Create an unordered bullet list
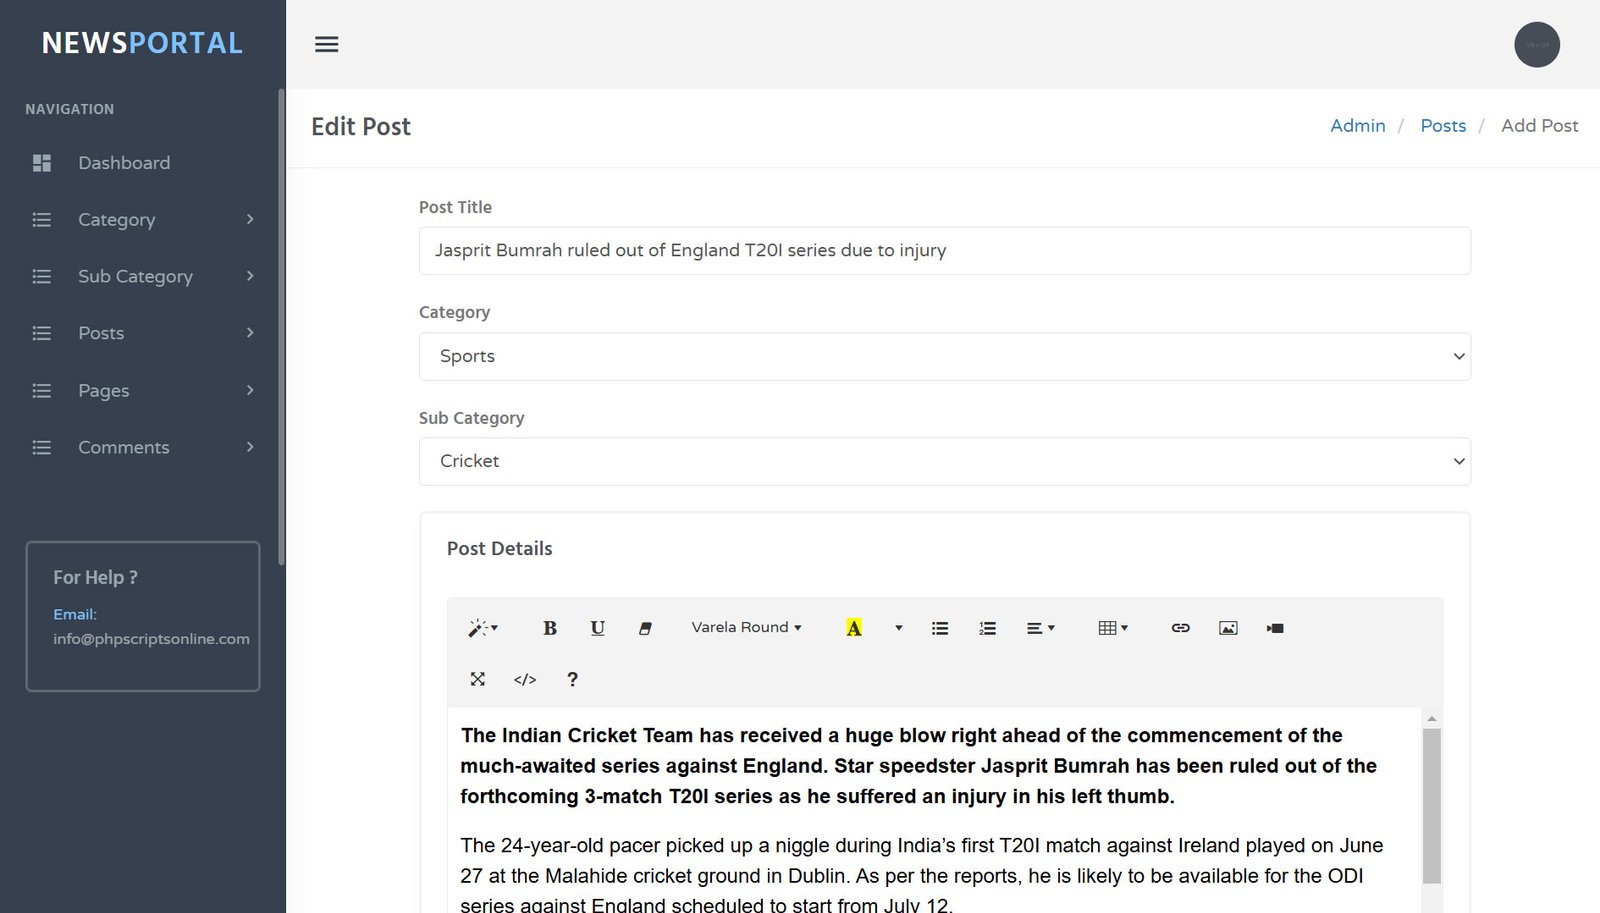Image resolution: width=1600 pixels, height=913 pixels. (x=940, y=628)
